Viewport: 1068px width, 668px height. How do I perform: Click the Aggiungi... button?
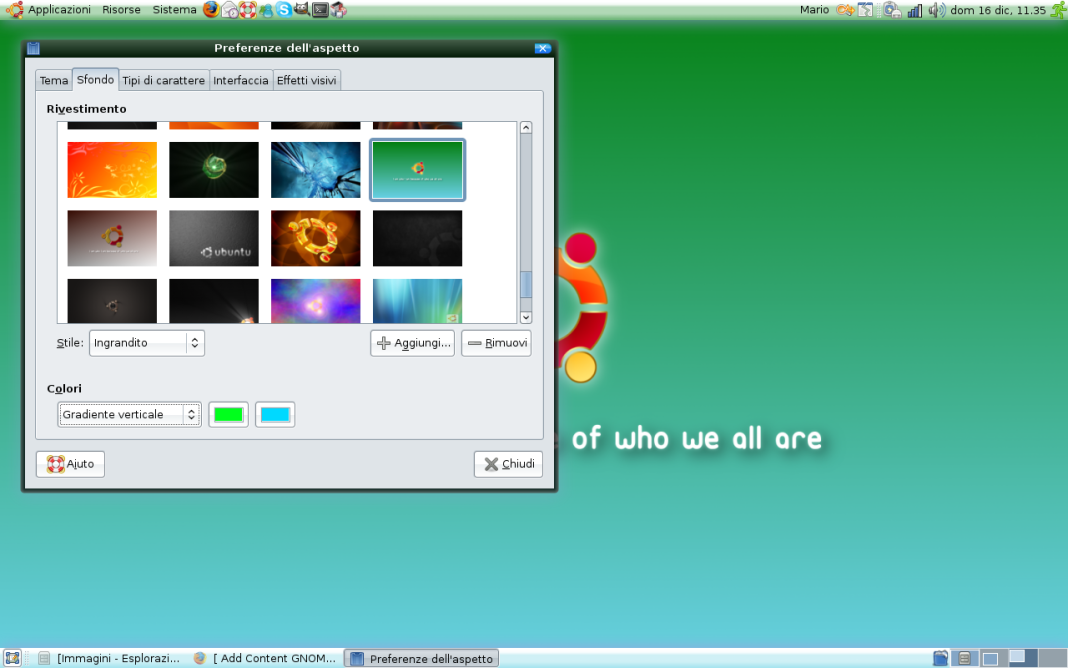(x=413, y=343)
